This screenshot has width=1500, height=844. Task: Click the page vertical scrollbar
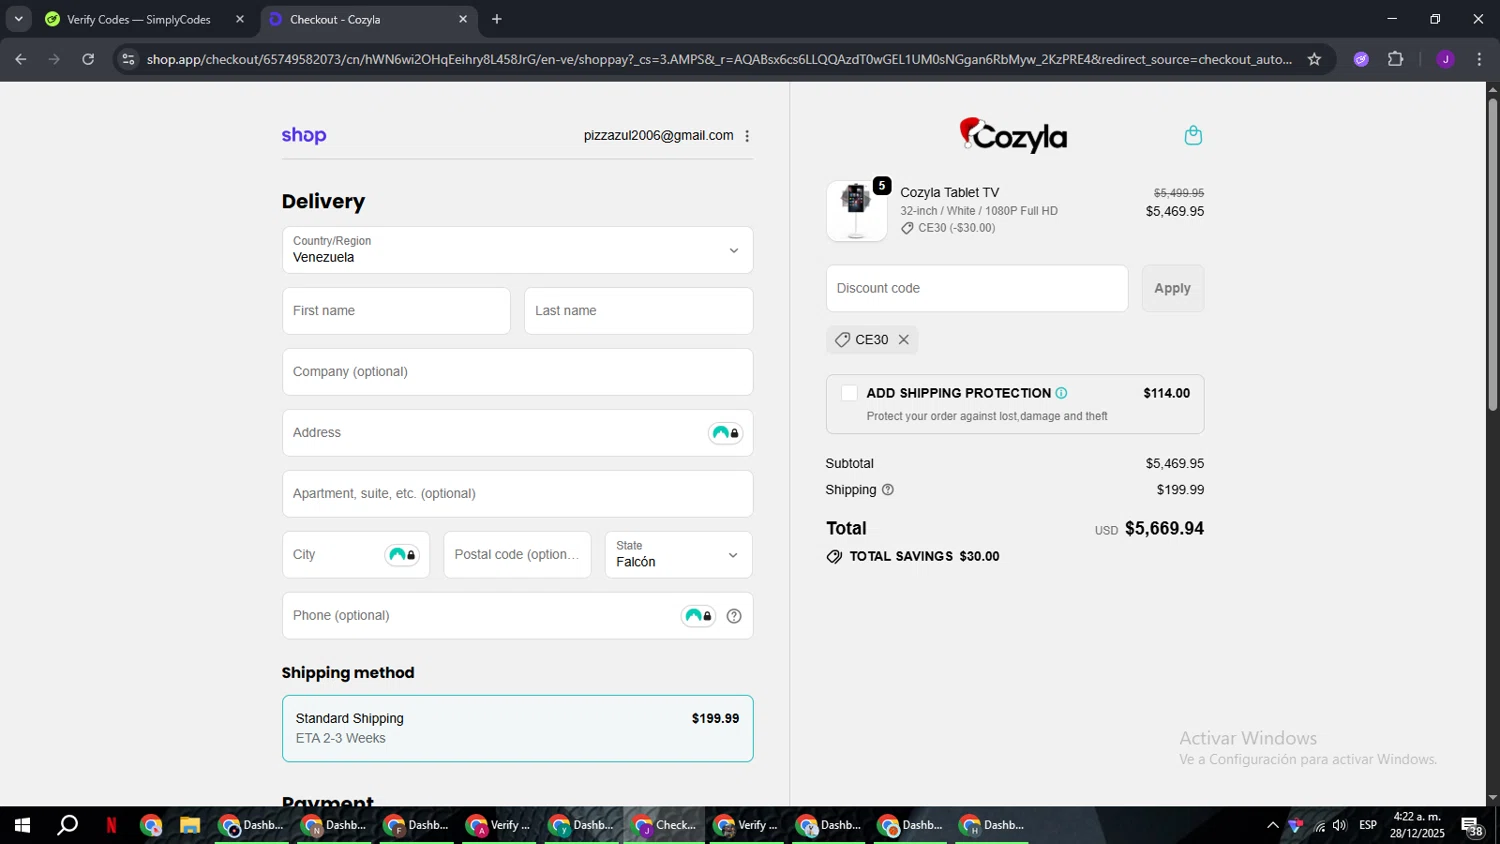click(1492, 255)
